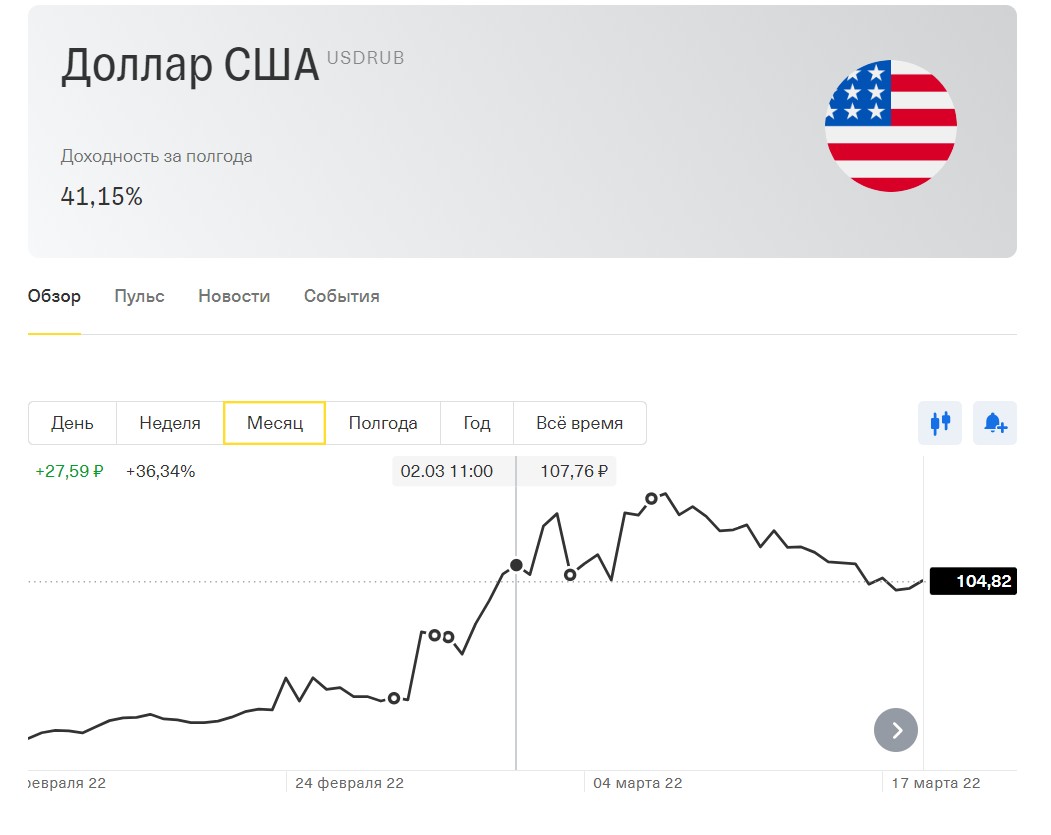Click the filled dot on chart line
Image resolution: width=1051 pixels, height=835 pixels.
(x=516, y=565)
